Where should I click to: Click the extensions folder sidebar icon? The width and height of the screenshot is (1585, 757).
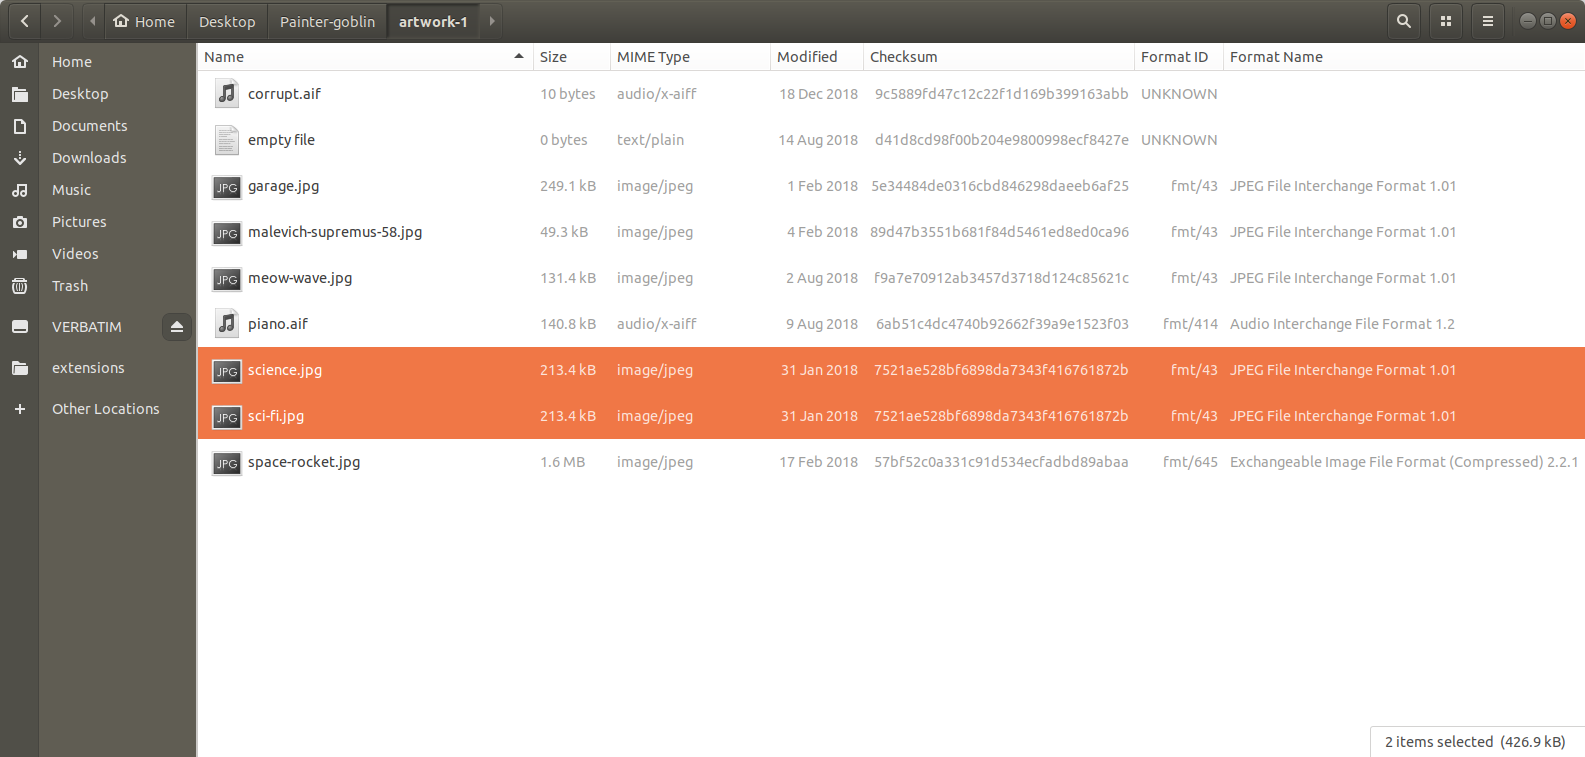(x=20, y=368)
